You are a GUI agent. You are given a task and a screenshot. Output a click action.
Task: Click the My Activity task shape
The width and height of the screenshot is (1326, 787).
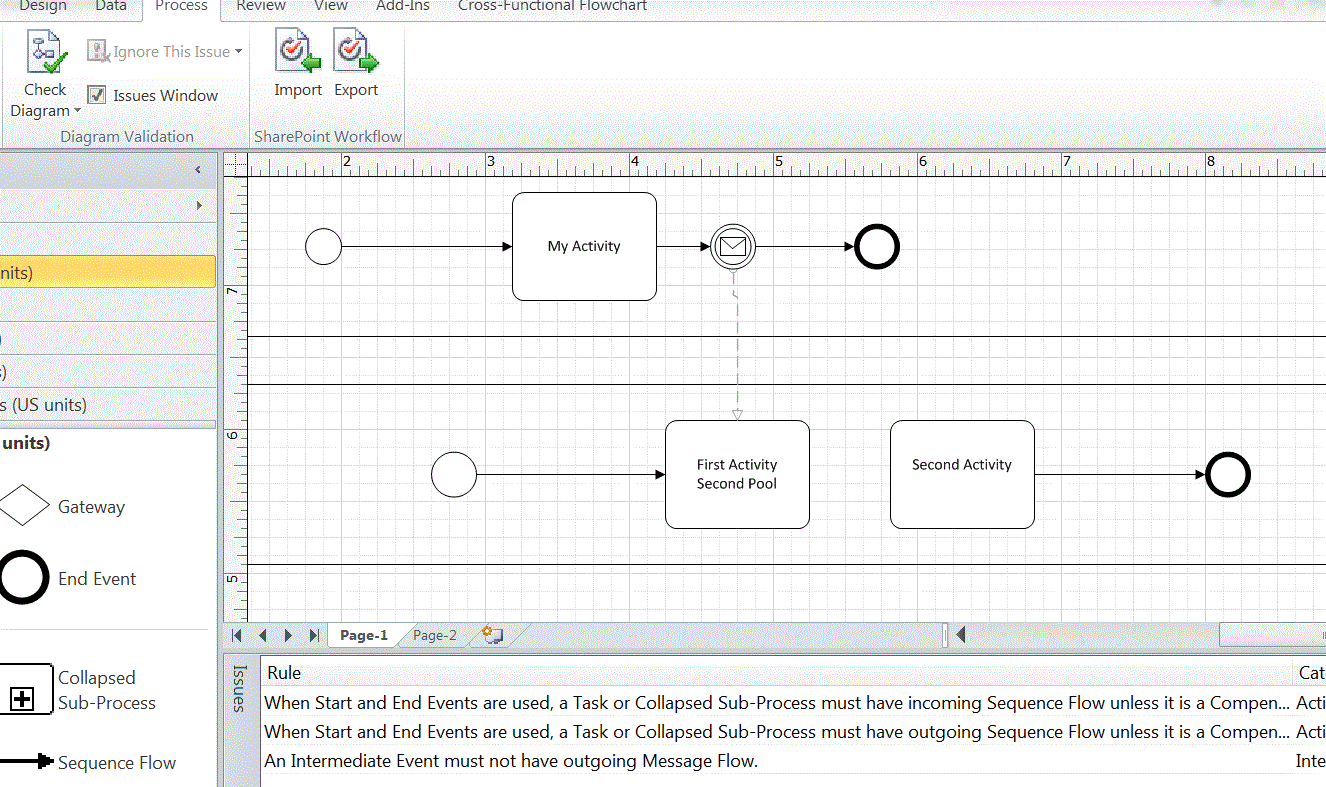tap(584, 246)
